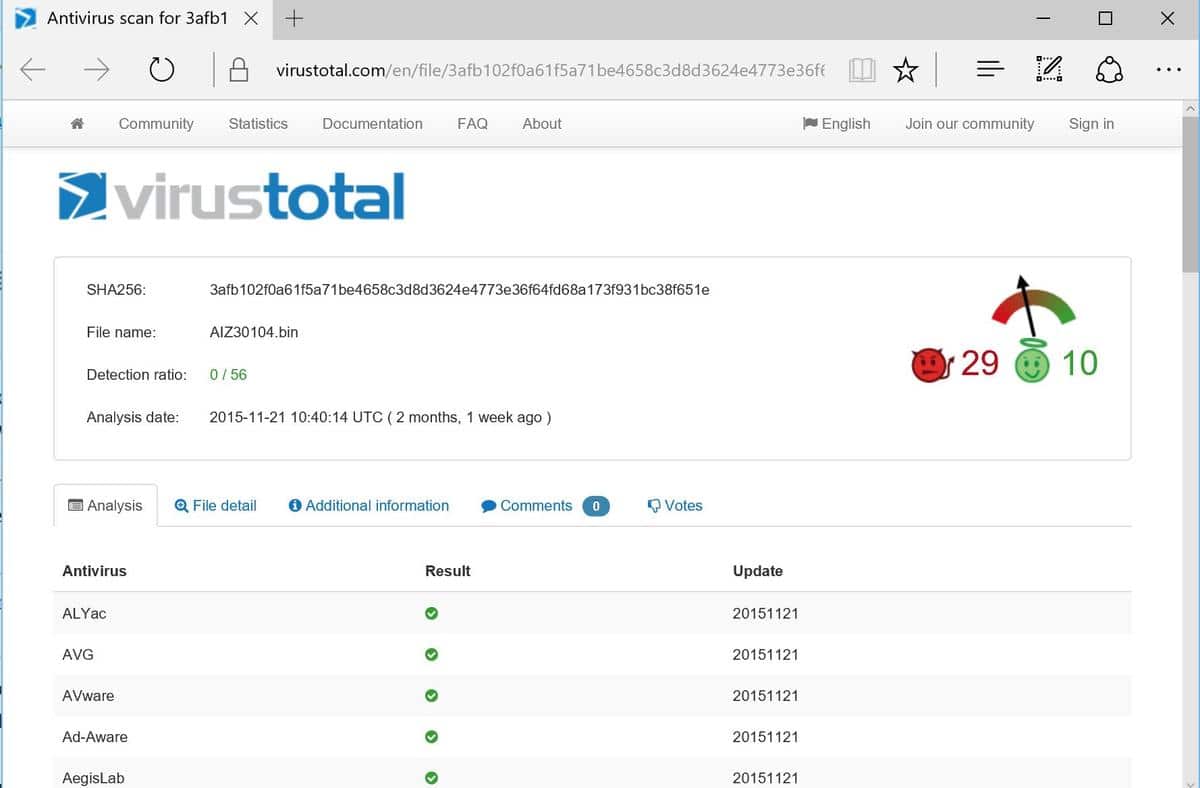Click the Sign in link
The width and height of the screenshot is (1200, 788).
[1091, 123]
